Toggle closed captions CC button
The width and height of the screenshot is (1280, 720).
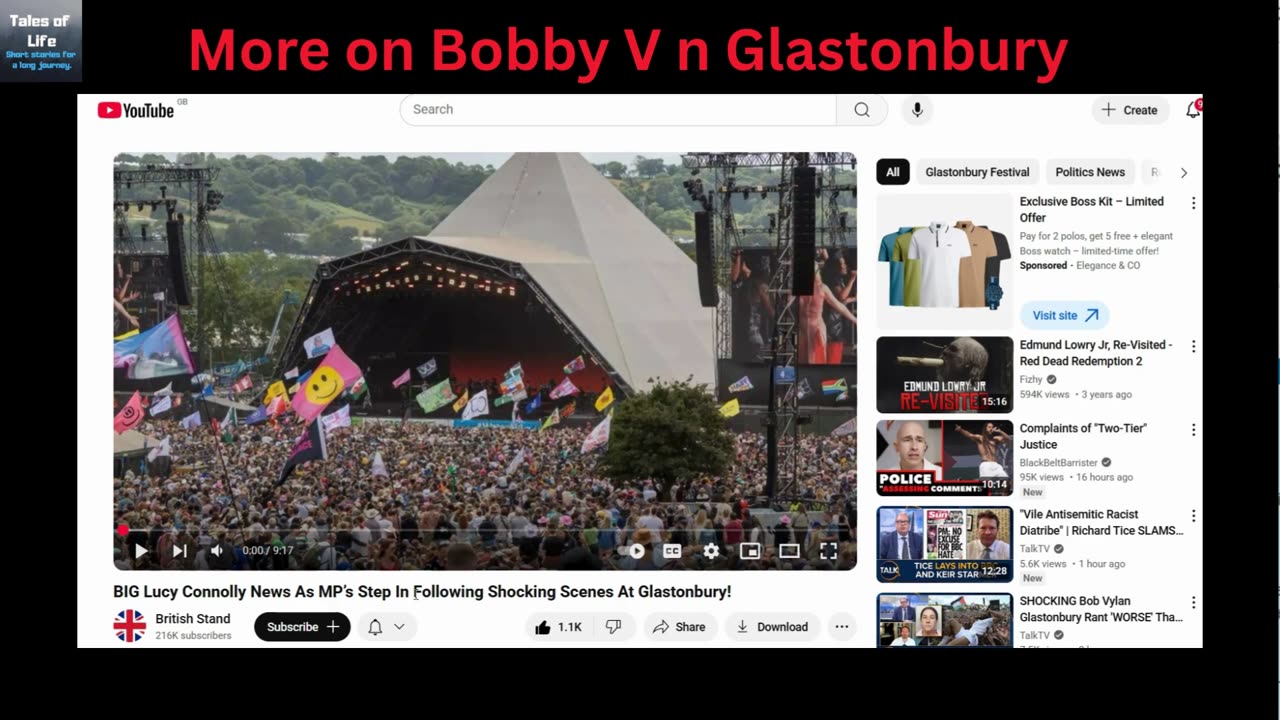pyautogui.click(x=672, y=551)
